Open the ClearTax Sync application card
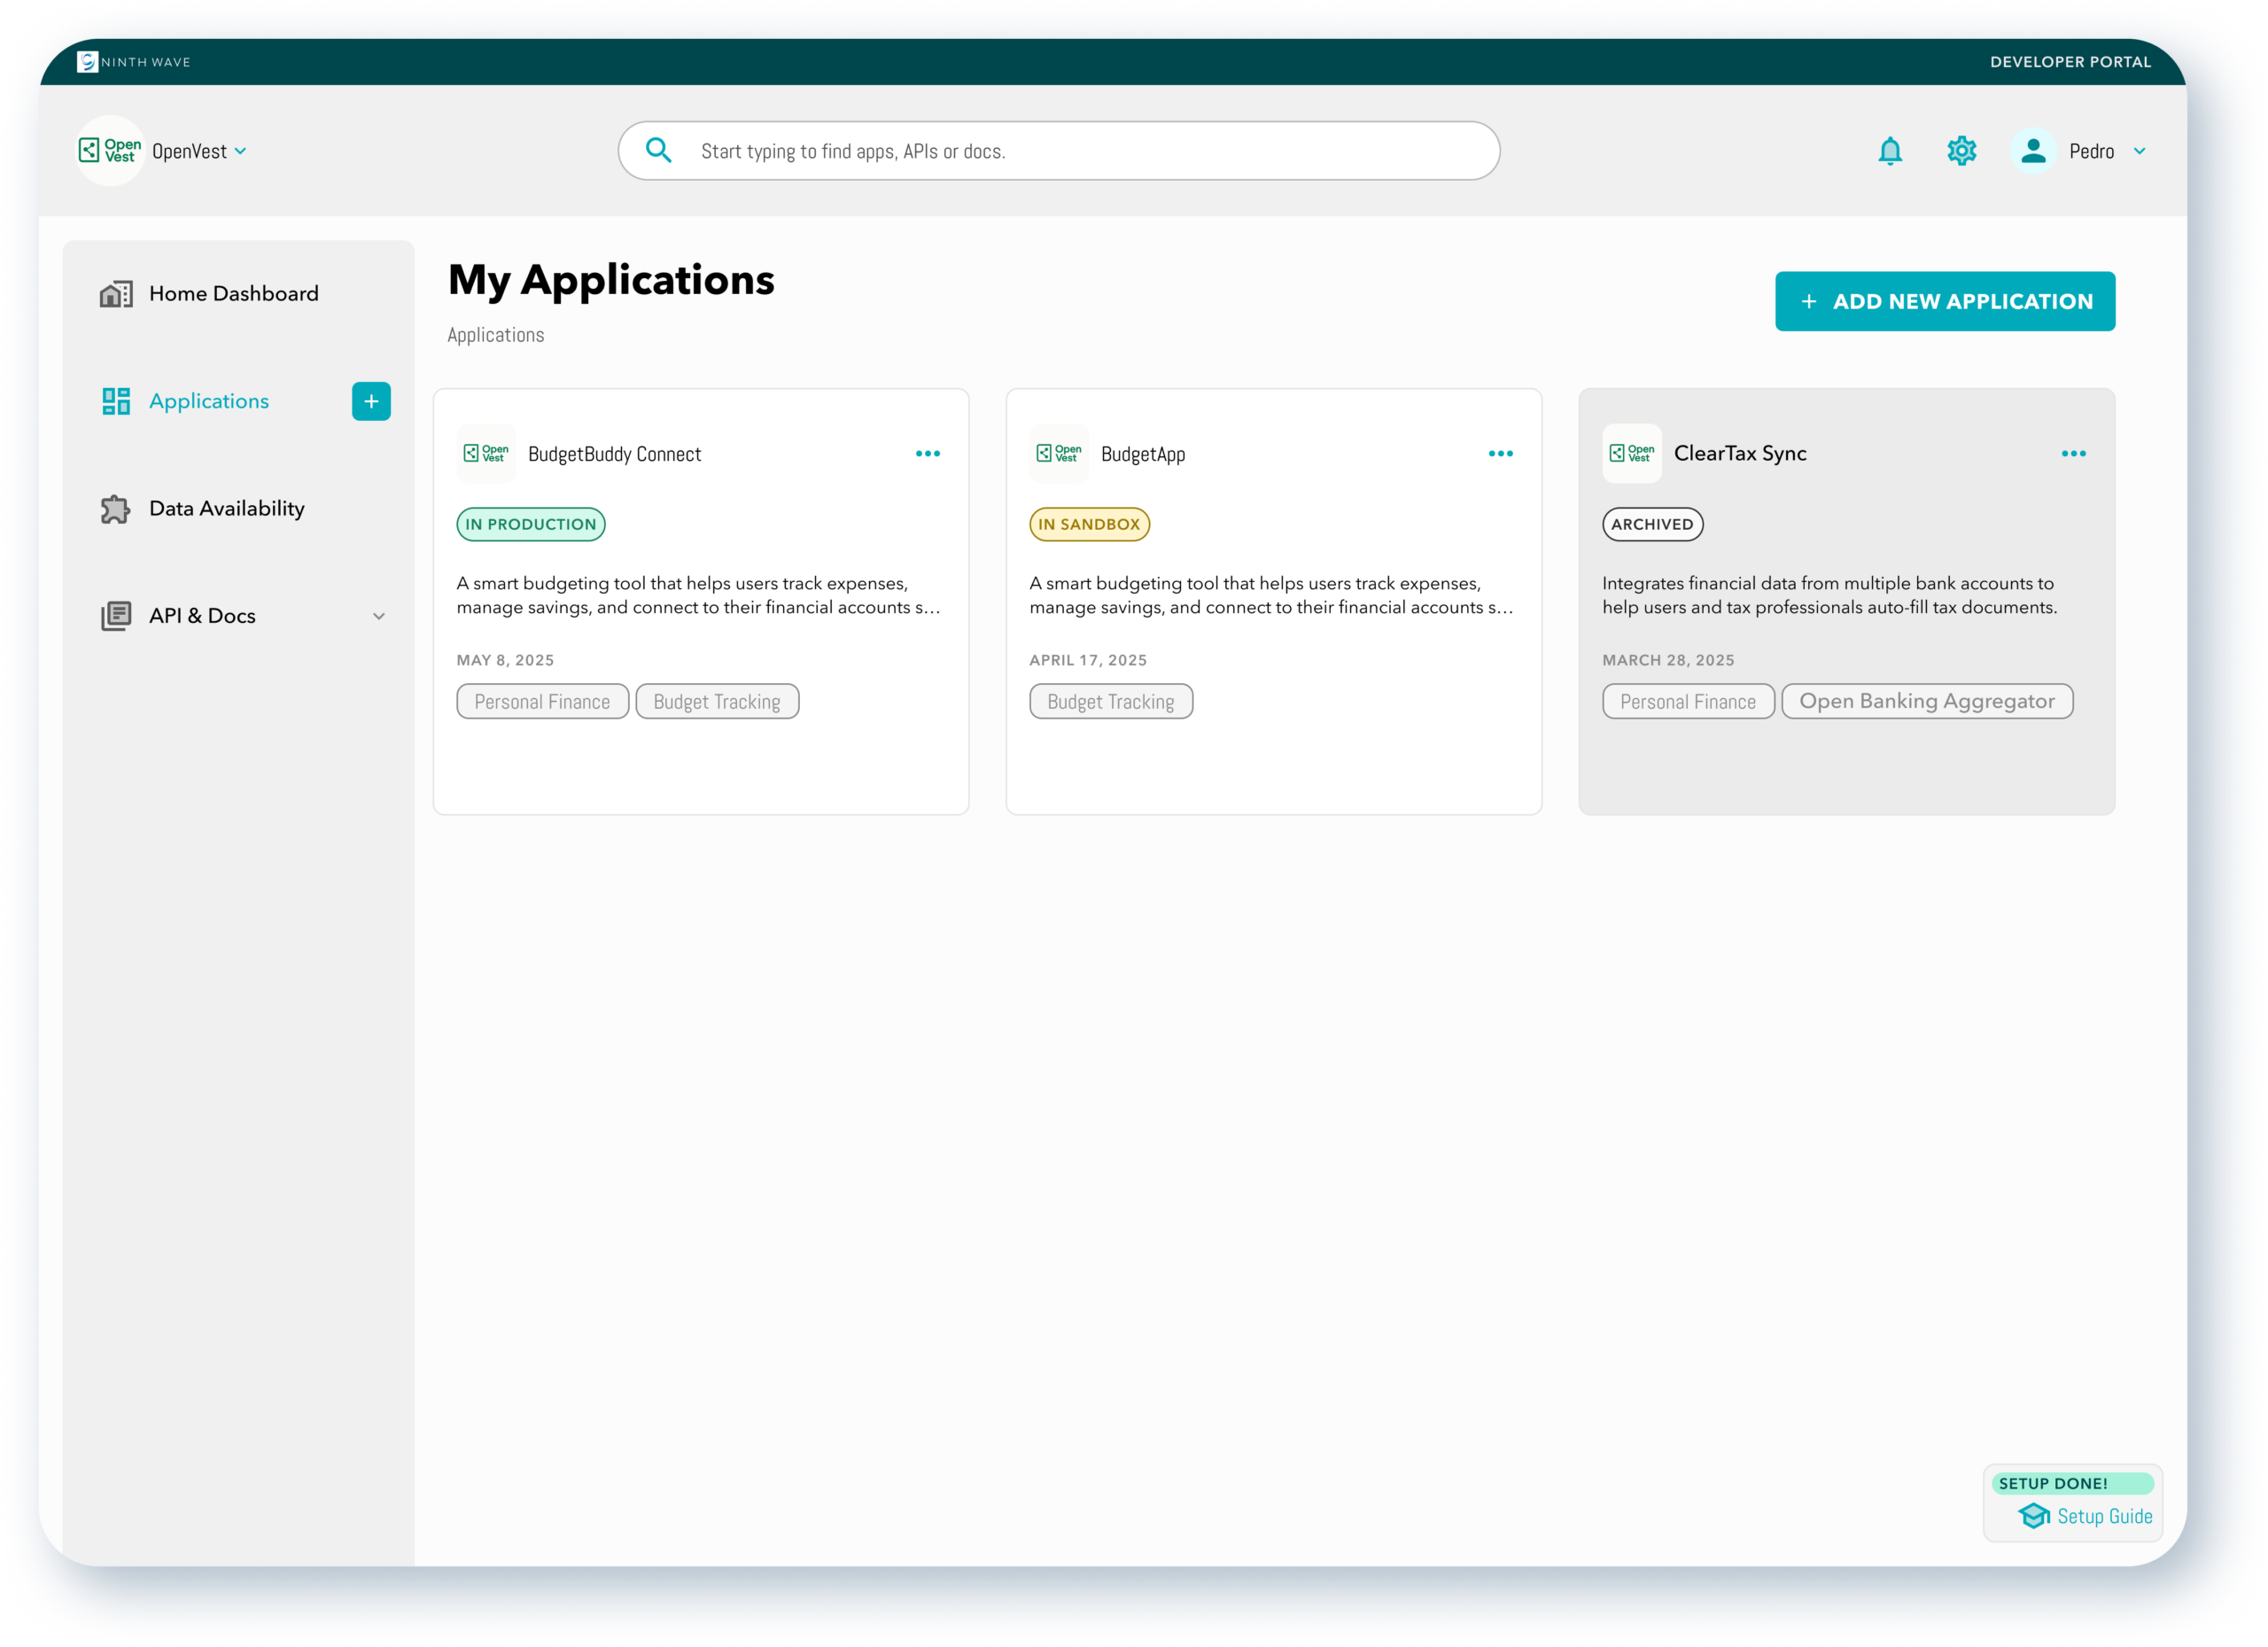The width and height of the screenshot is (2268, 1647). pos(1739,454)
